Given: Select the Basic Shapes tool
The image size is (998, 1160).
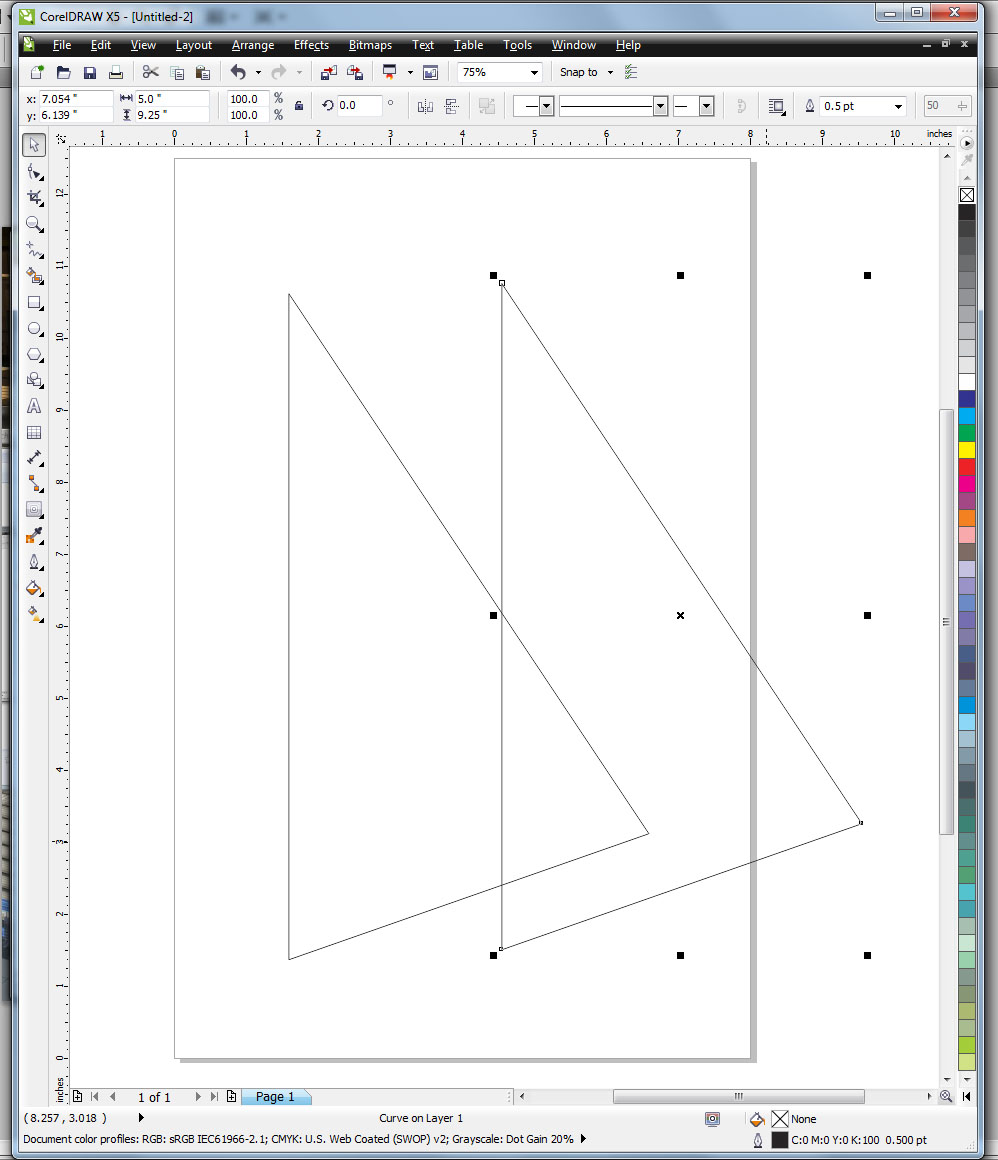Looking at the screenshot, I should pos(34,380).
